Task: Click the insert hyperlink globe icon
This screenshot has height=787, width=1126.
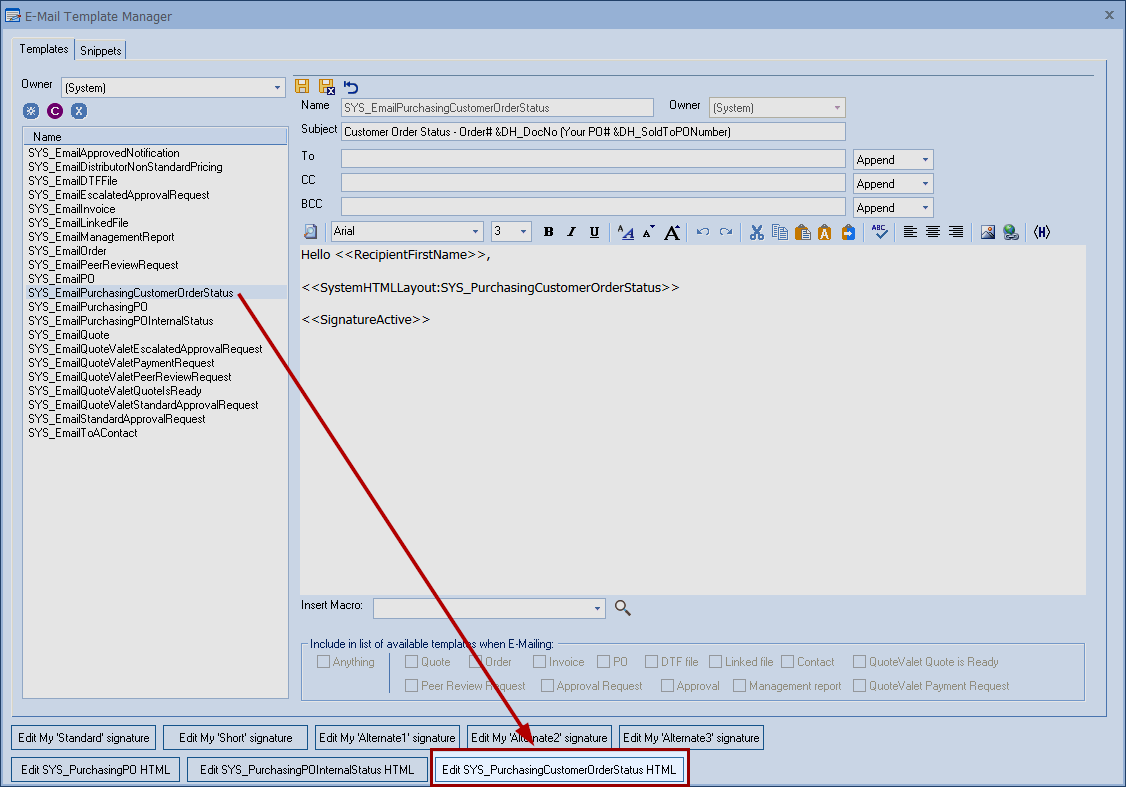Action: click(x=1011, y=232)
